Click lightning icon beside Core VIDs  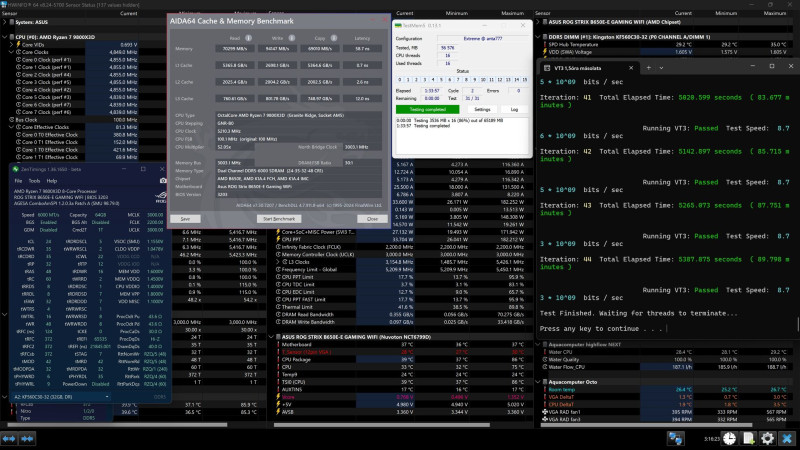click(x=18, y=44)
